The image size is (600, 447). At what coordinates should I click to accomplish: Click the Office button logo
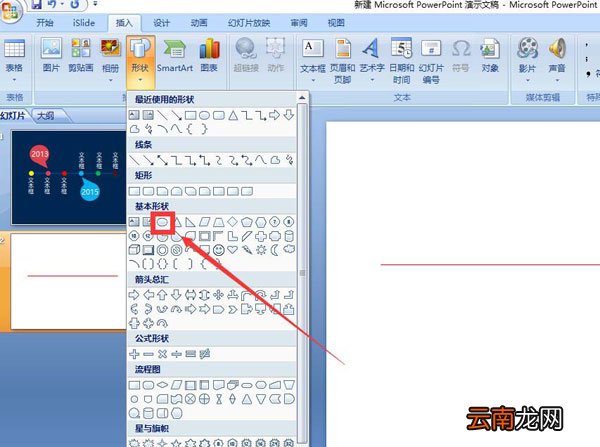coord(11,10)
